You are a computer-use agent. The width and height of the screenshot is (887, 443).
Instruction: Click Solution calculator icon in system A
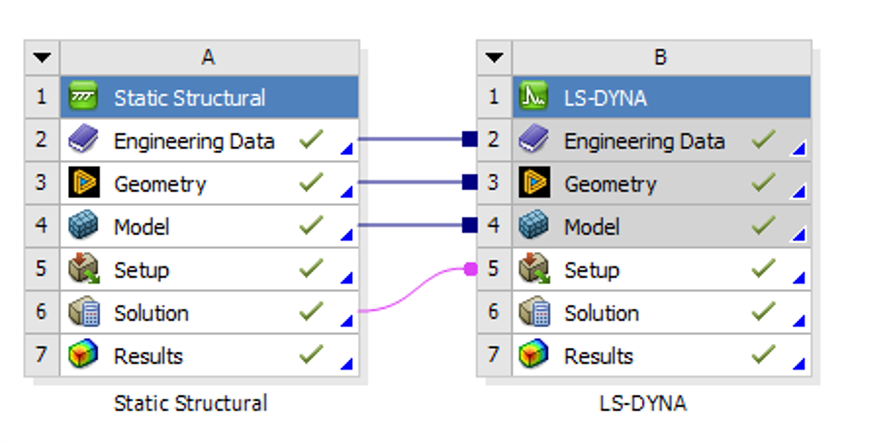(x=83, y=312)
